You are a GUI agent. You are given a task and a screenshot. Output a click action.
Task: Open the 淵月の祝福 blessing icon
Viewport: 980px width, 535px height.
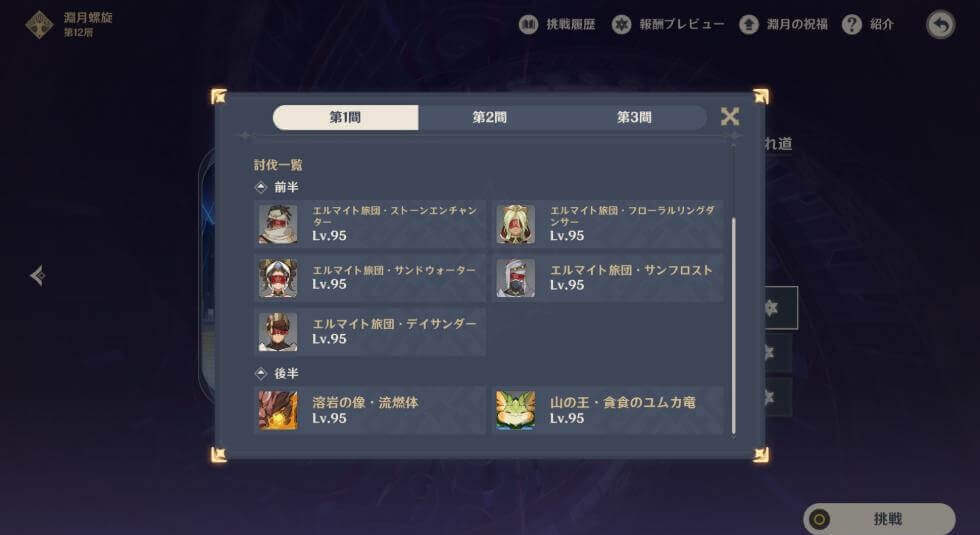tap(749, 24)
